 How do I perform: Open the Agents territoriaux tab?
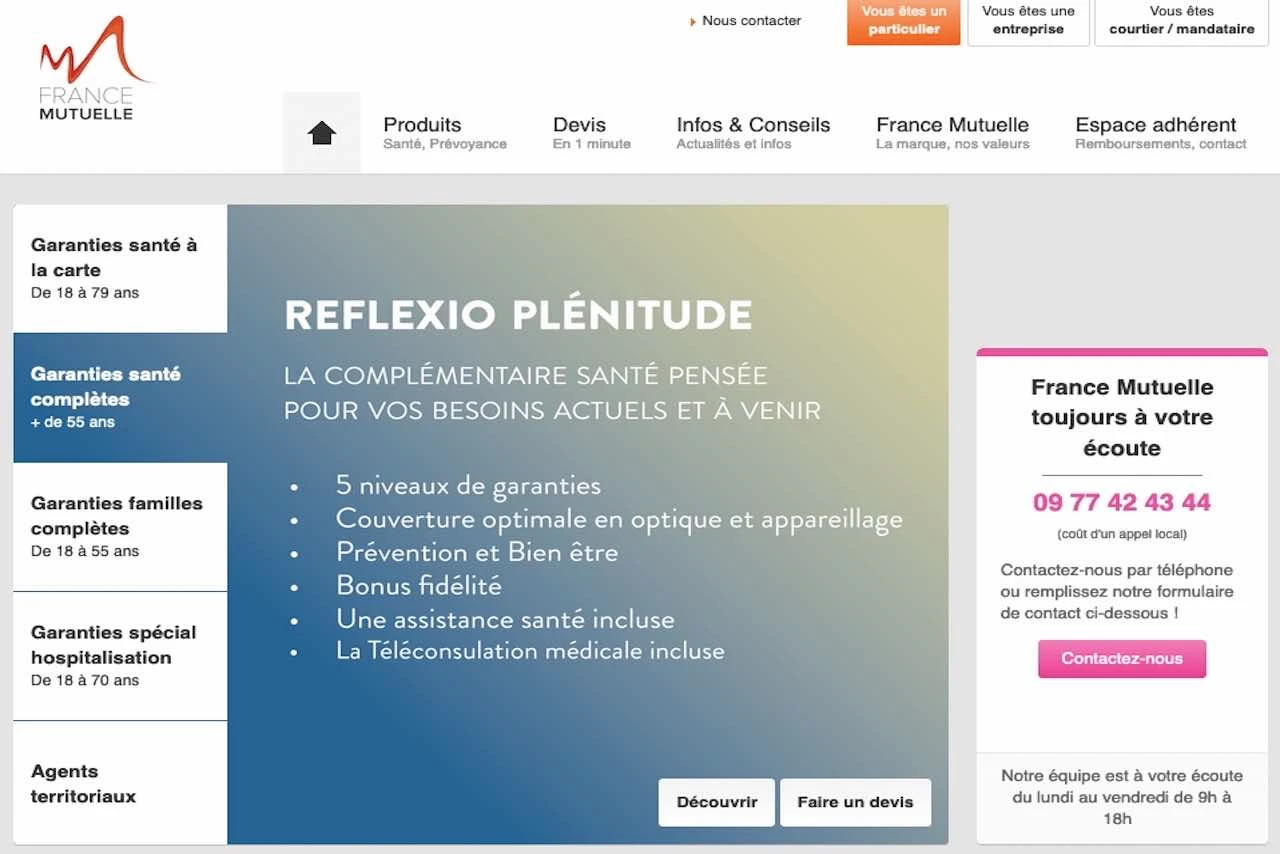tap(120, 784)
